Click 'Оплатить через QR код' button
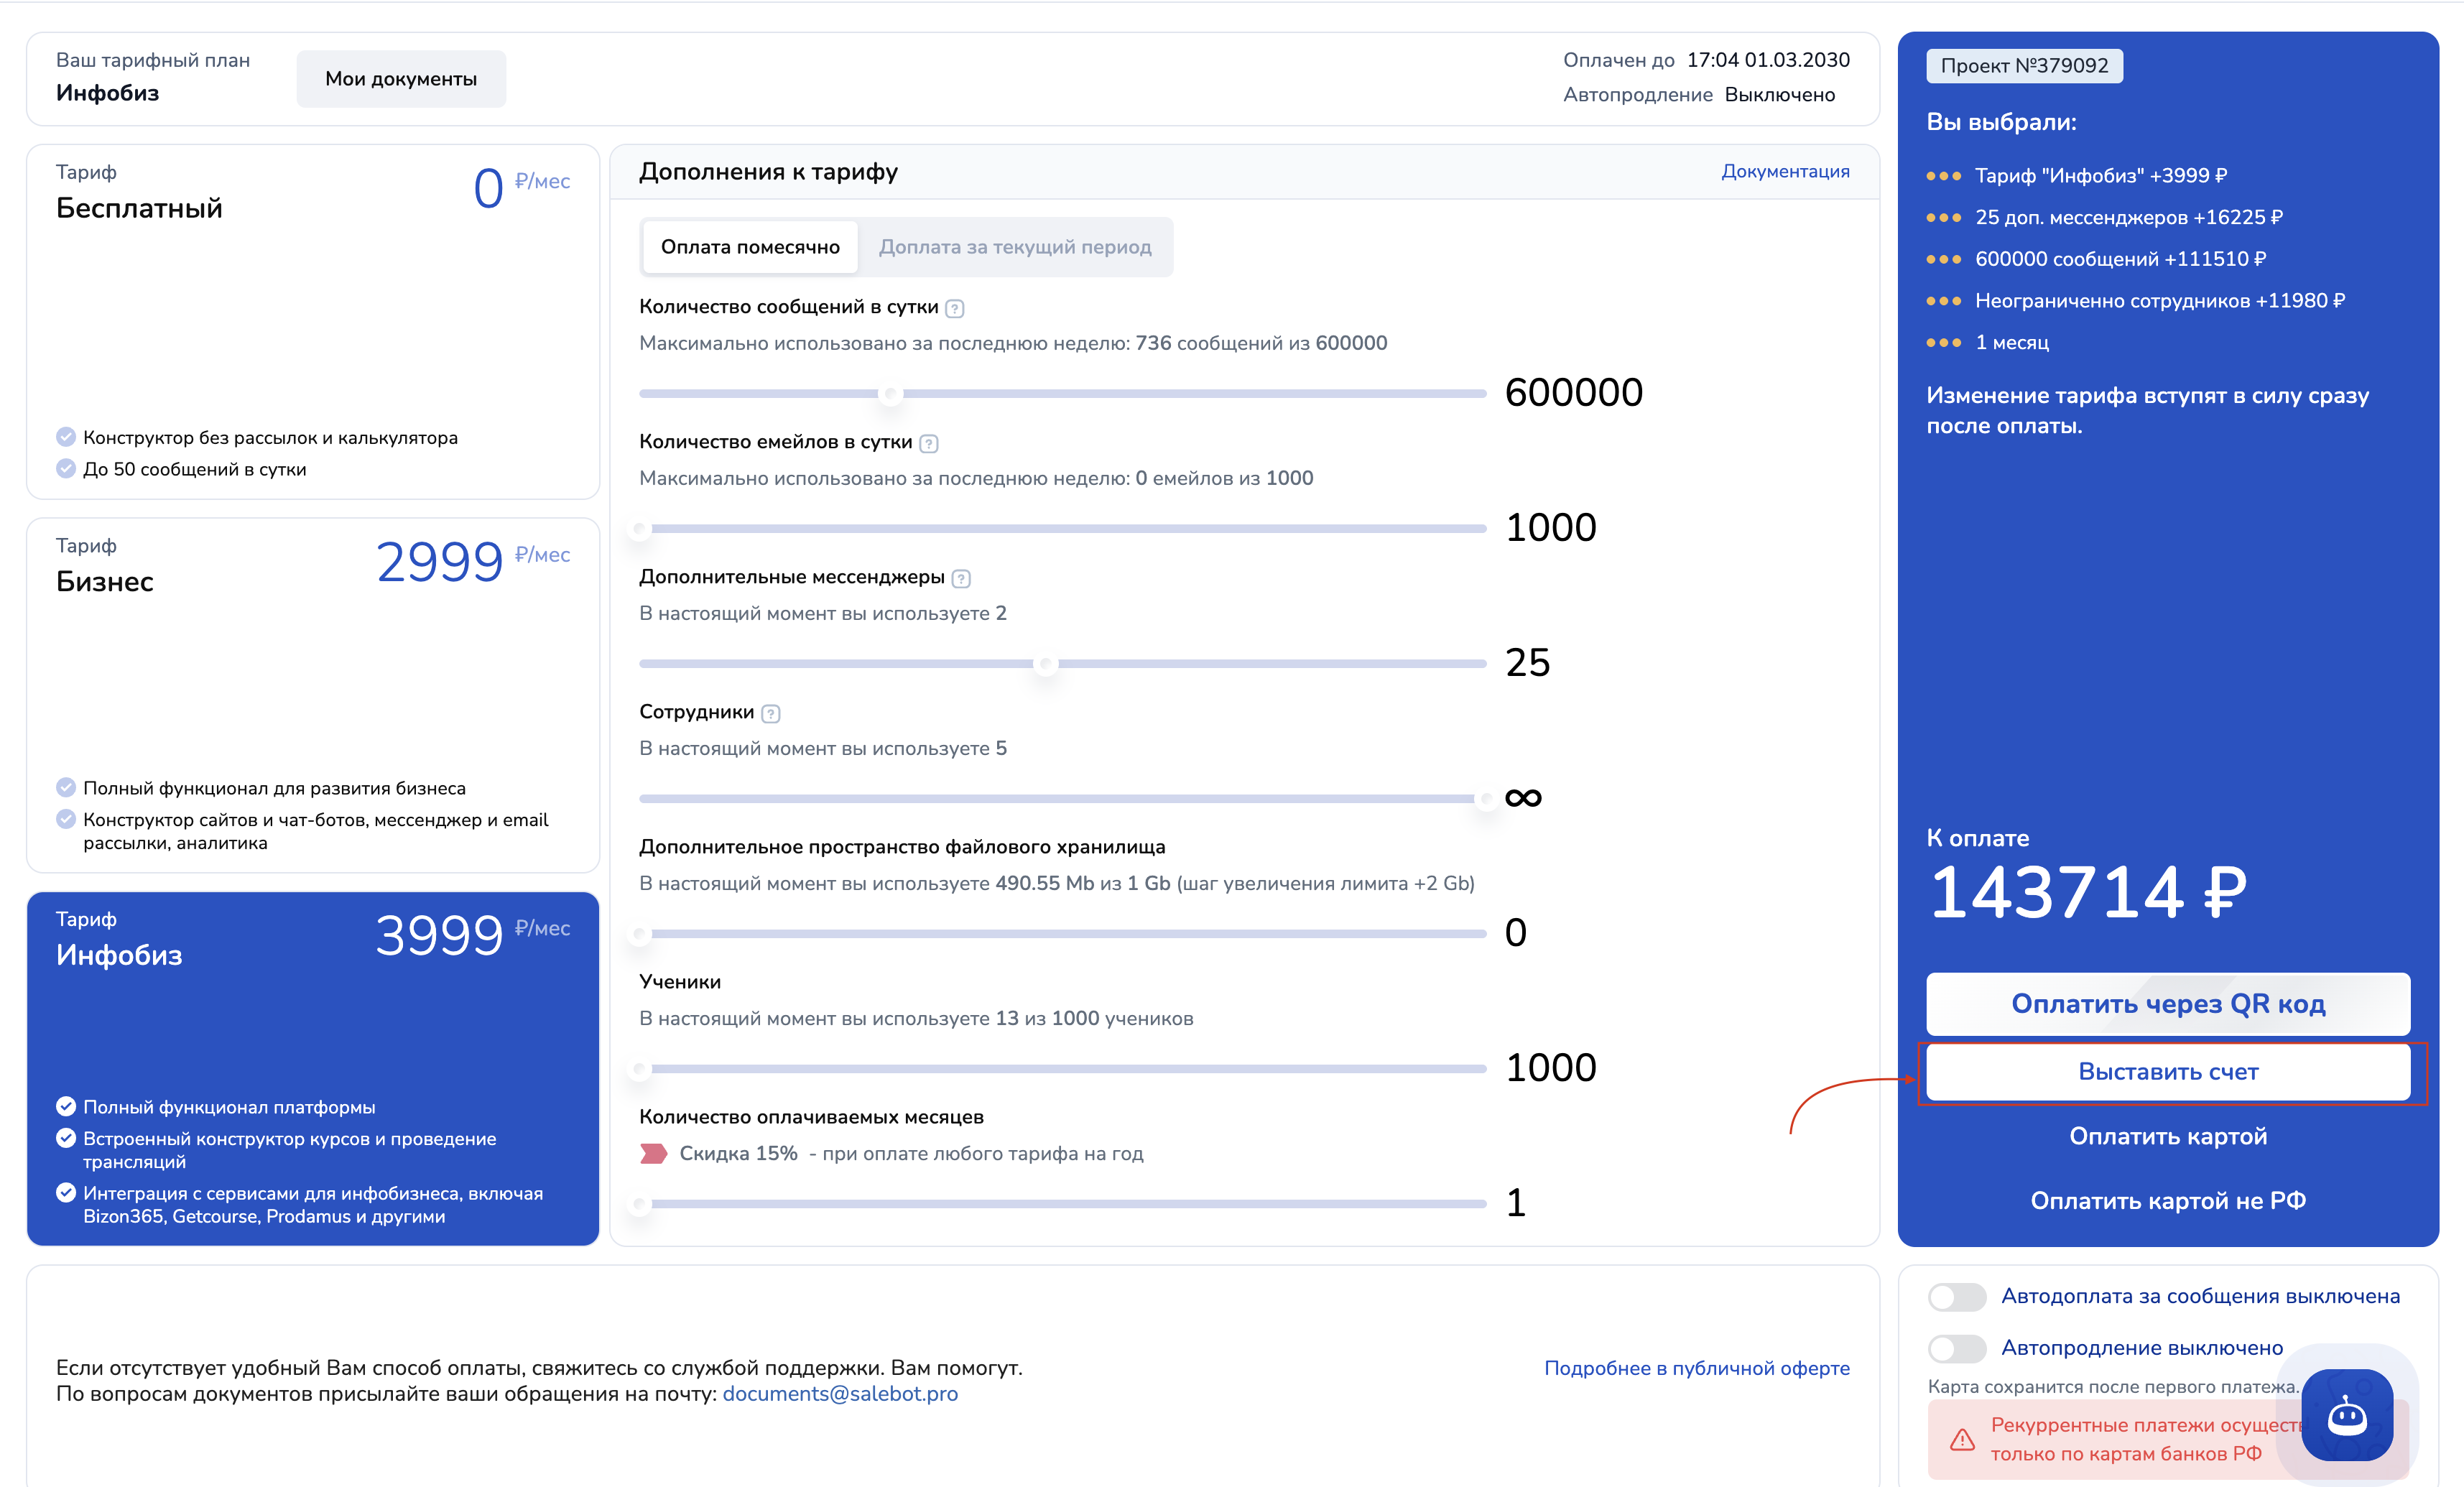 pyautogui.click(x=2167, y=1003)
